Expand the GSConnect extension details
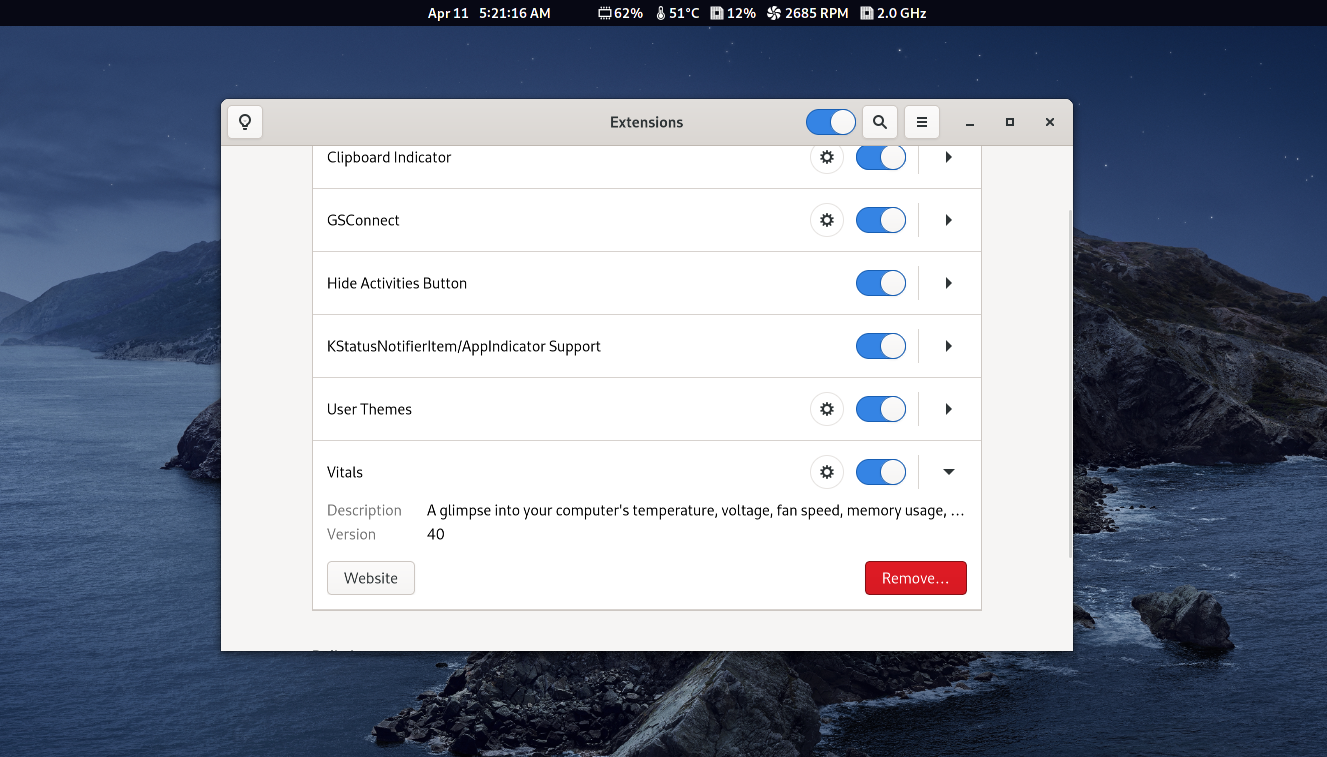 pyautogui.click(x=947, y=220)
